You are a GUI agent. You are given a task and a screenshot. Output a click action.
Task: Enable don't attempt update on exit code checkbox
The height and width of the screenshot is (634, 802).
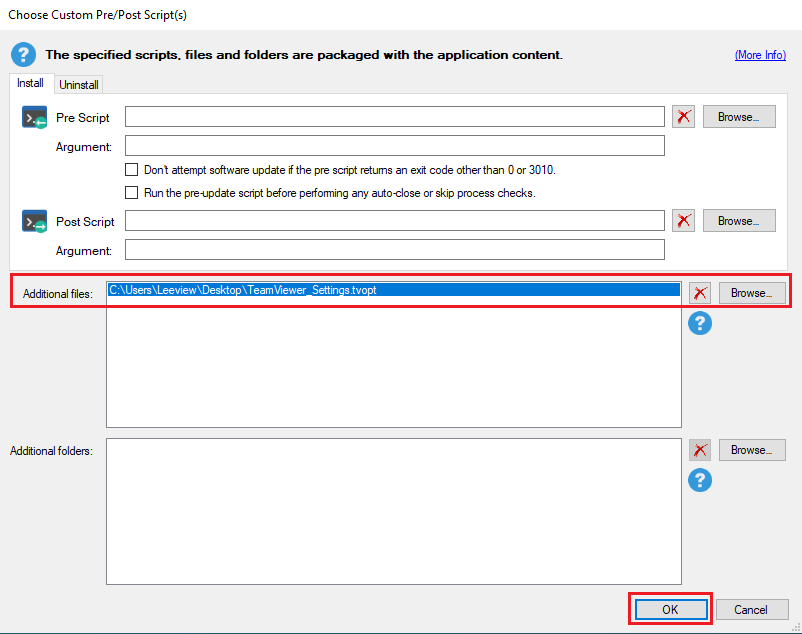pyautogui.click(x=131, y=169)
